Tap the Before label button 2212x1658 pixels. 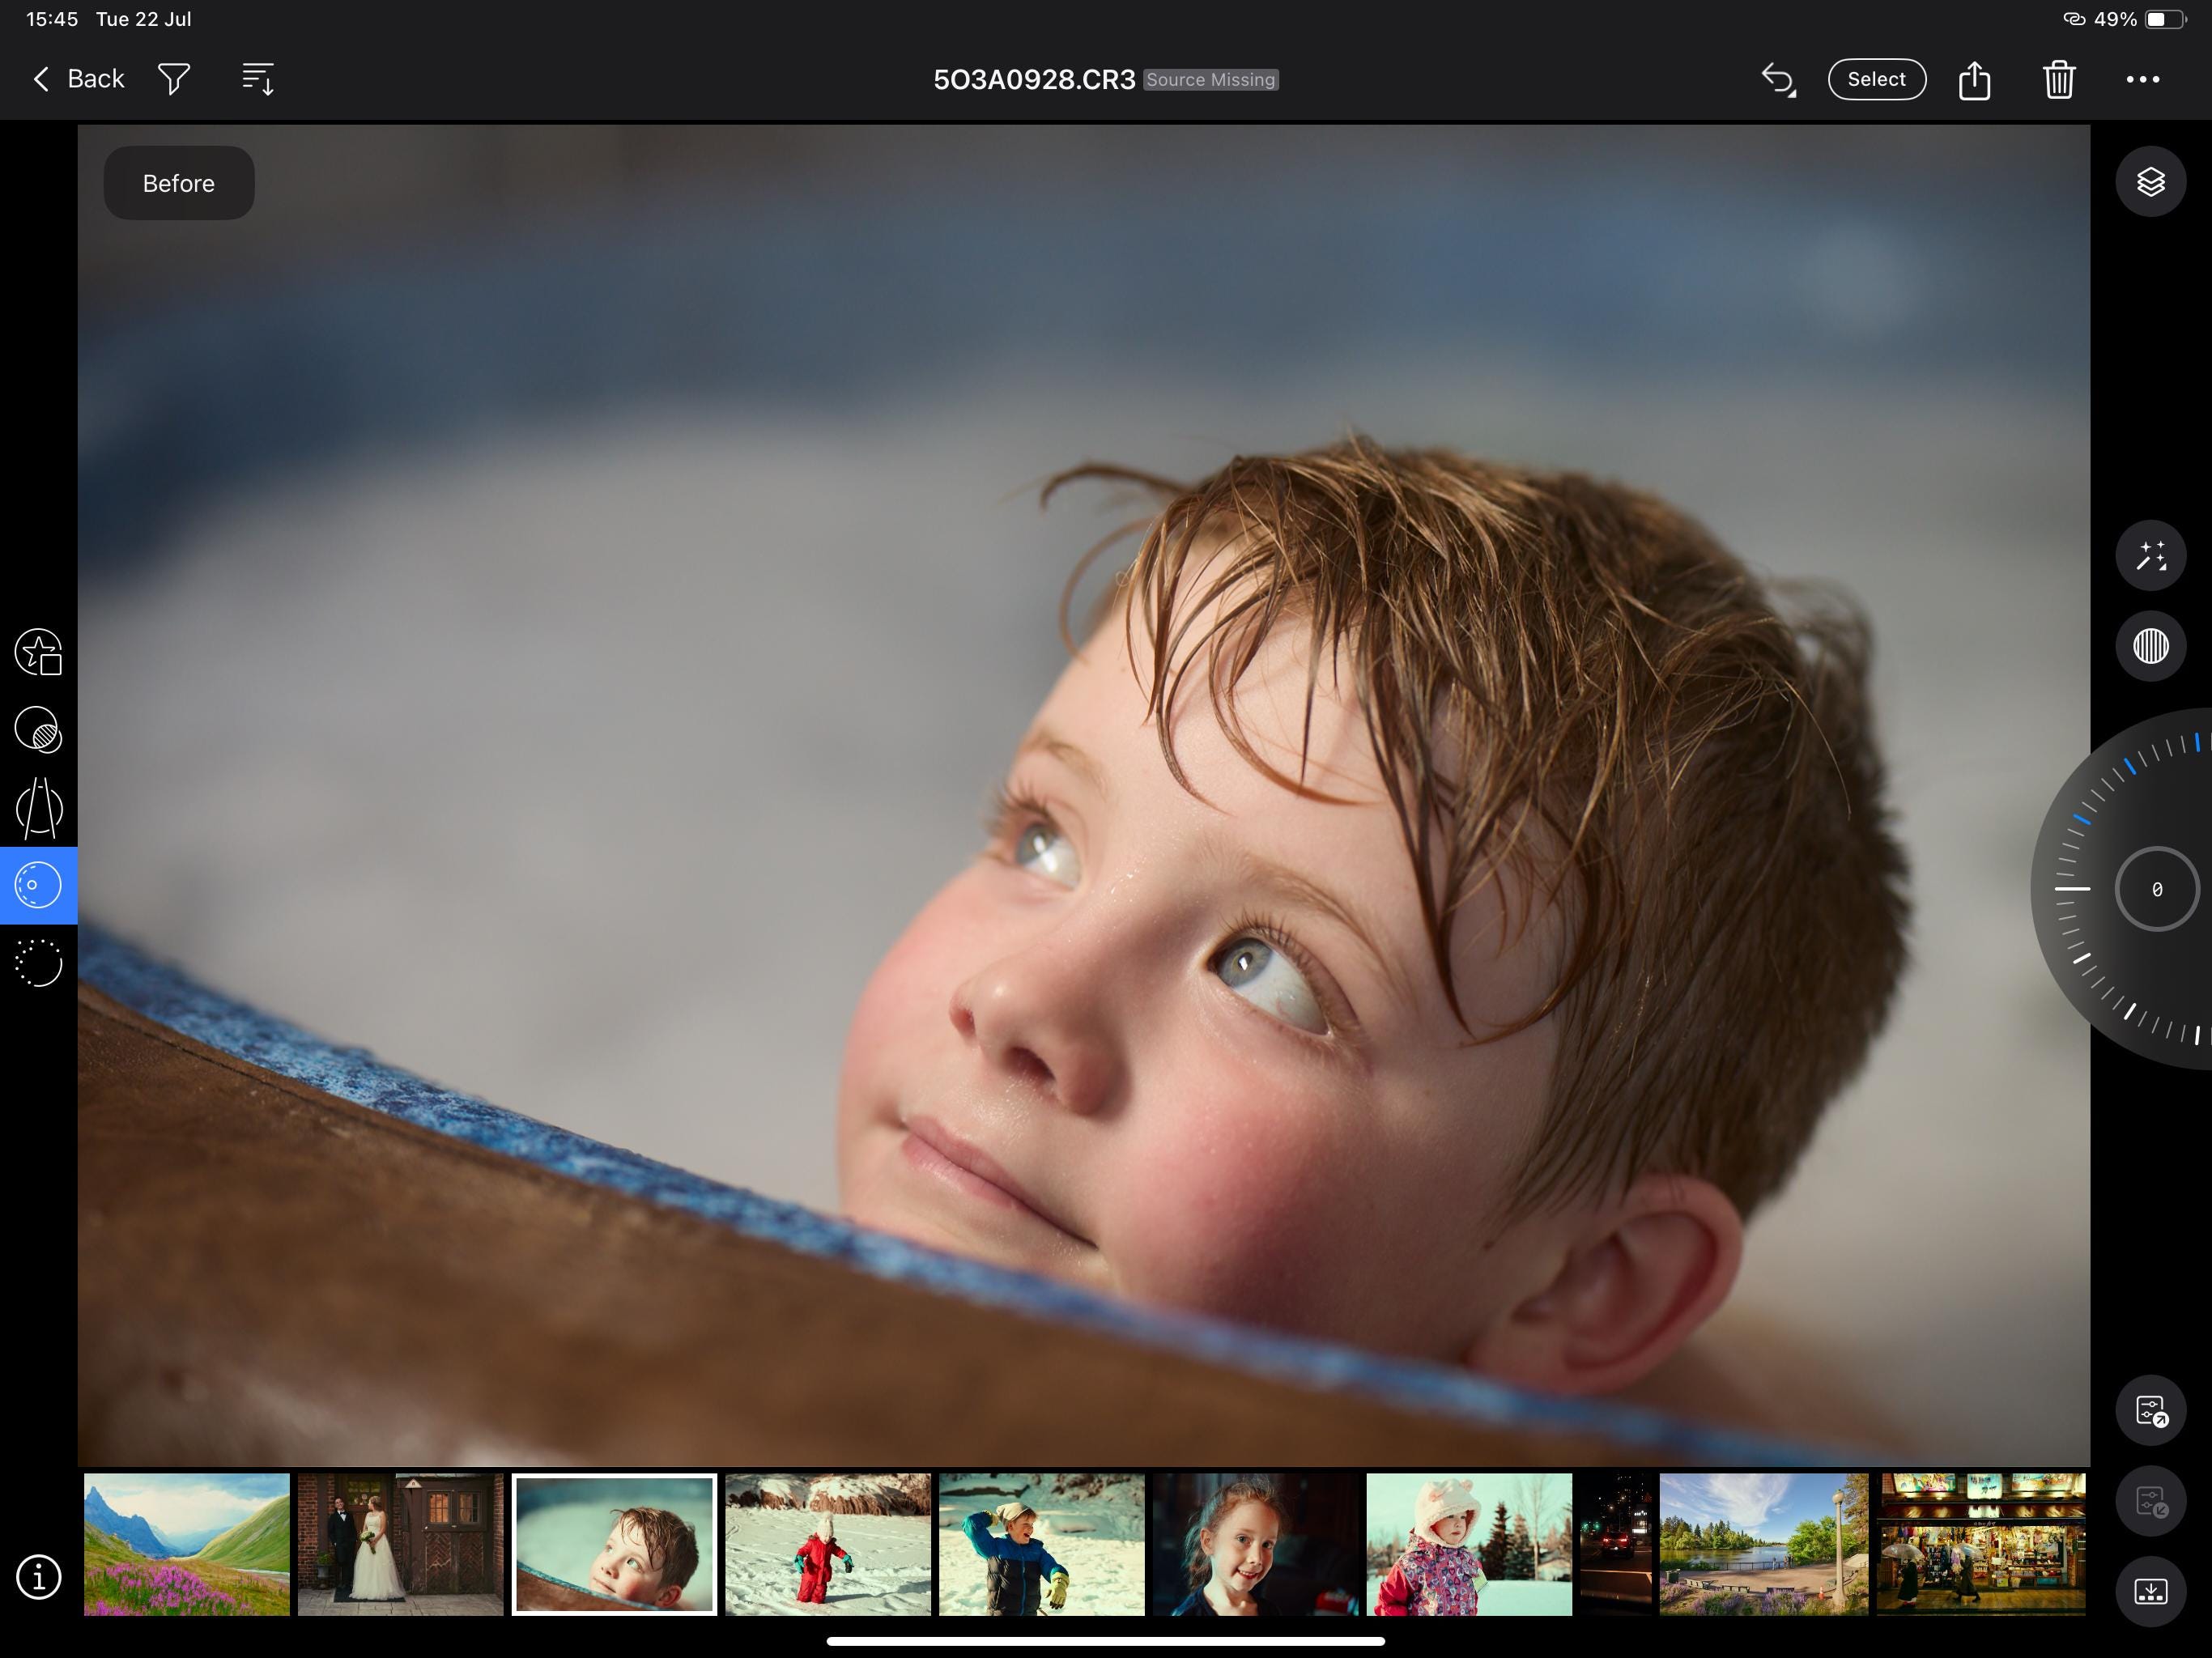179,183
